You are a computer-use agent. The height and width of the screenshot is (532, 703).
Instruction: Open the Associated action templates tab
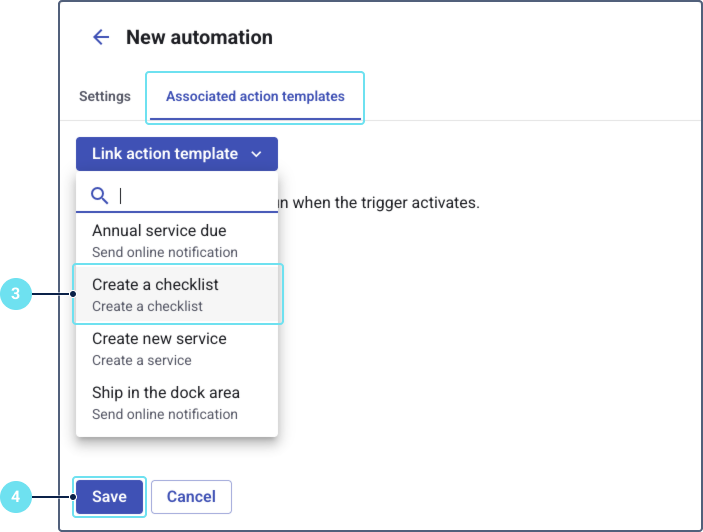[x=255, y=97]
